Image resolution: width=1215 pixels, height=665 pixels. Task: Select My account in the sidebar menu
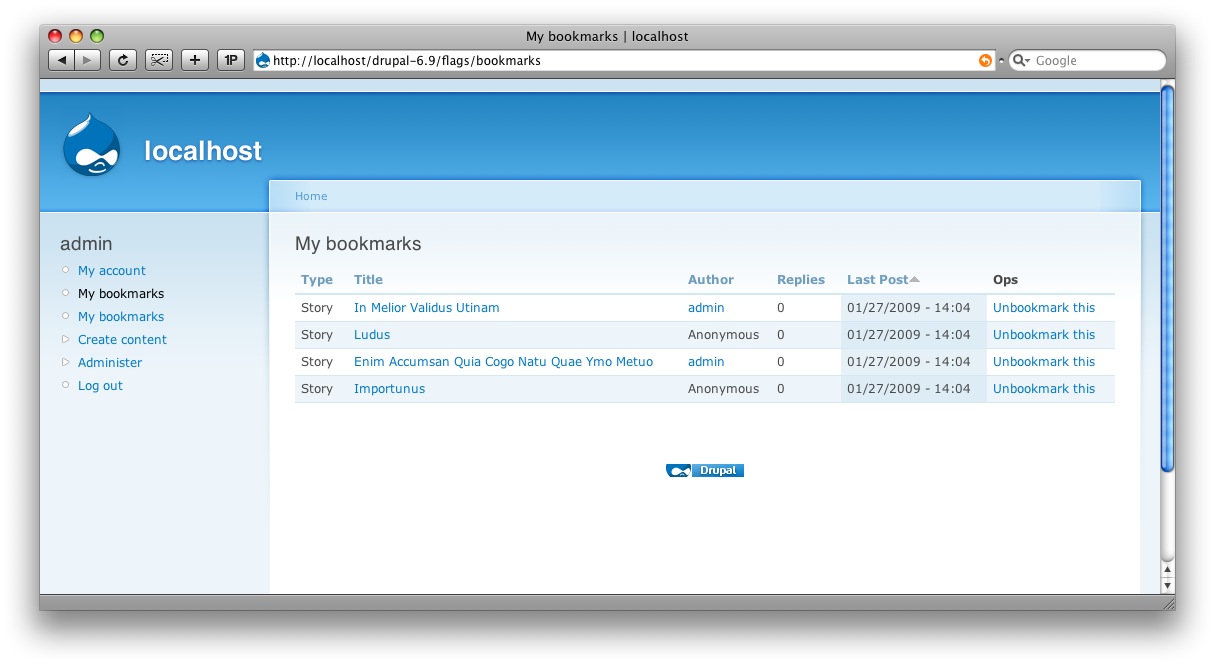click(111, 270)
